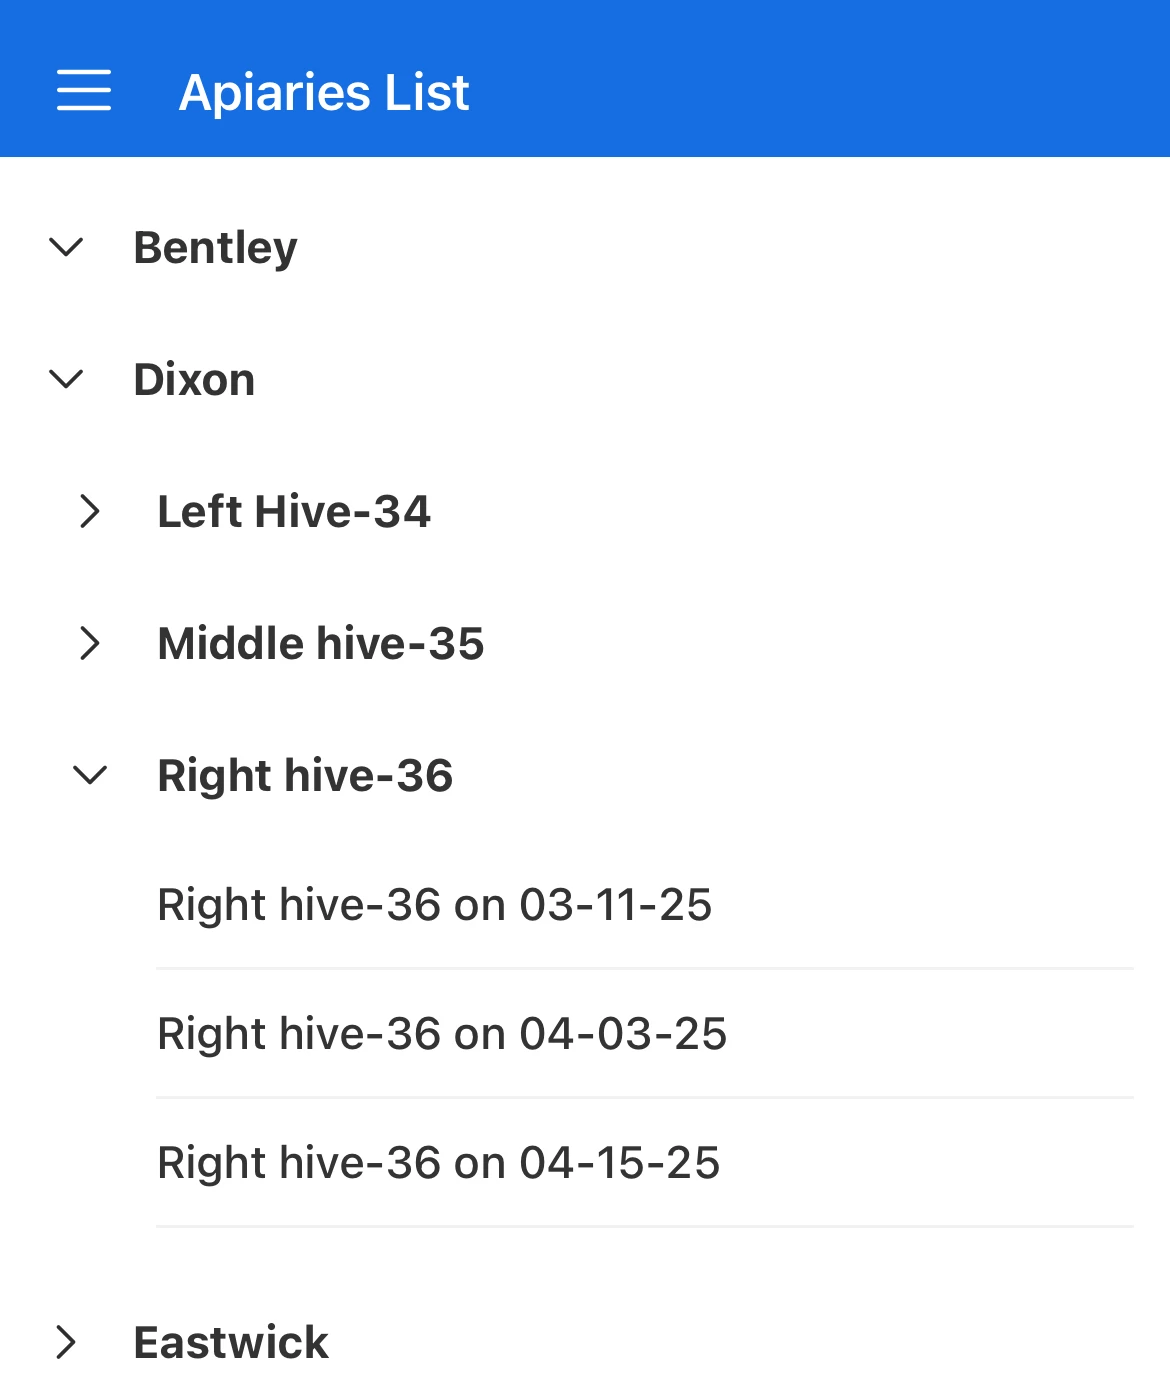Click divider line below 03-11-25 entry
Image resolution: width=1170 pixels, height=1374 pixels.
click(645, 968)
